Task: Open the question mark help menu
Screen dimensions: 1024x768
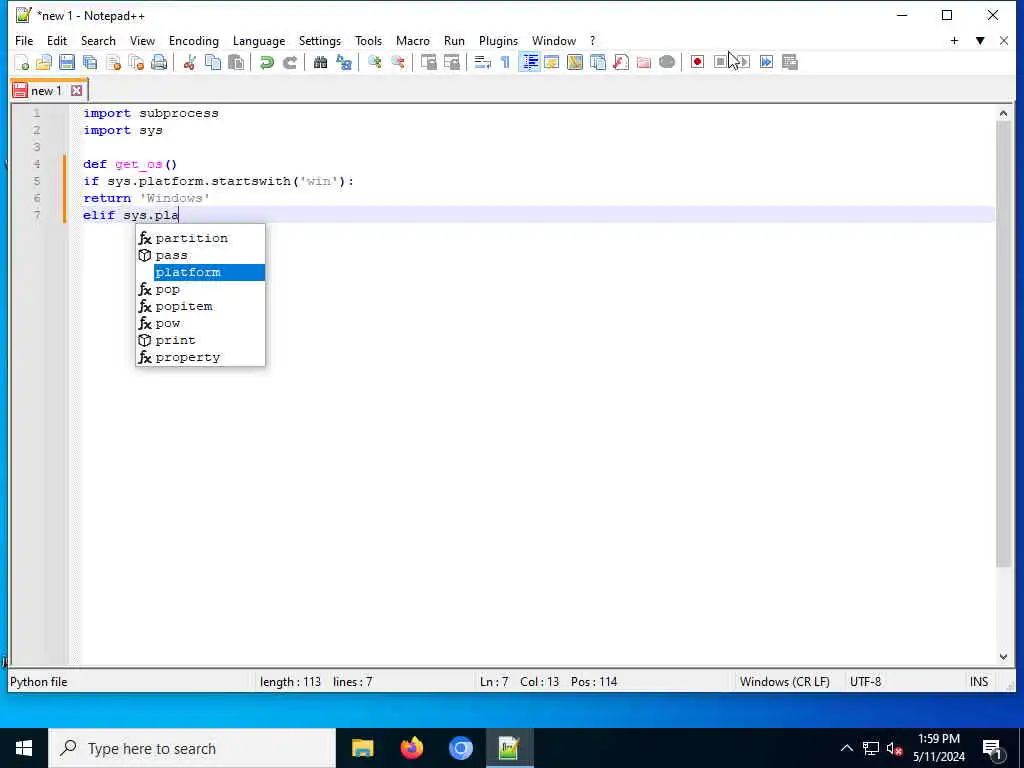Action: 592,40
